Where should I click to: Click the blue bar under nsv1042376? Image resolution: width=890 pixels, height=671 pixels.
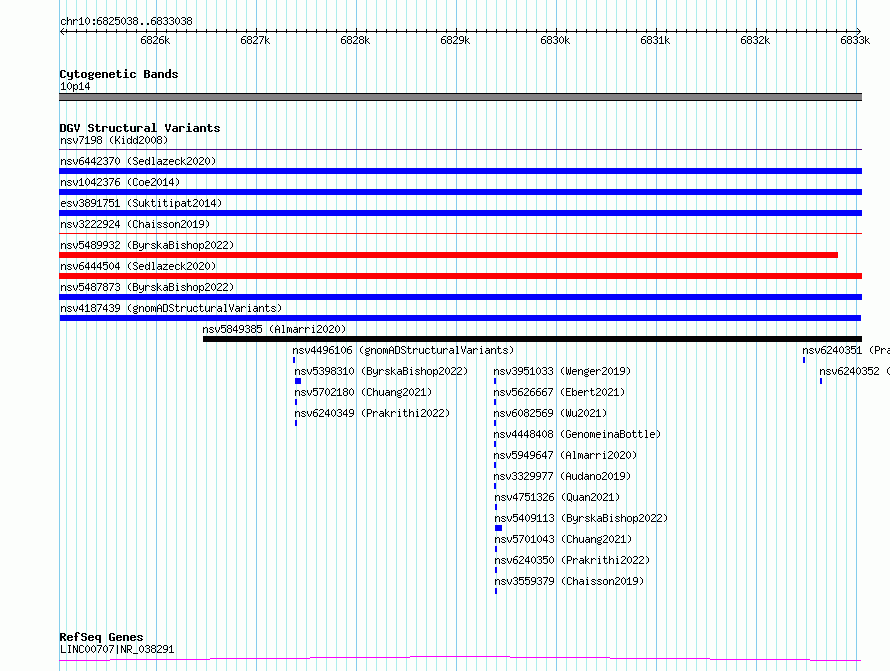pos(460,192)
